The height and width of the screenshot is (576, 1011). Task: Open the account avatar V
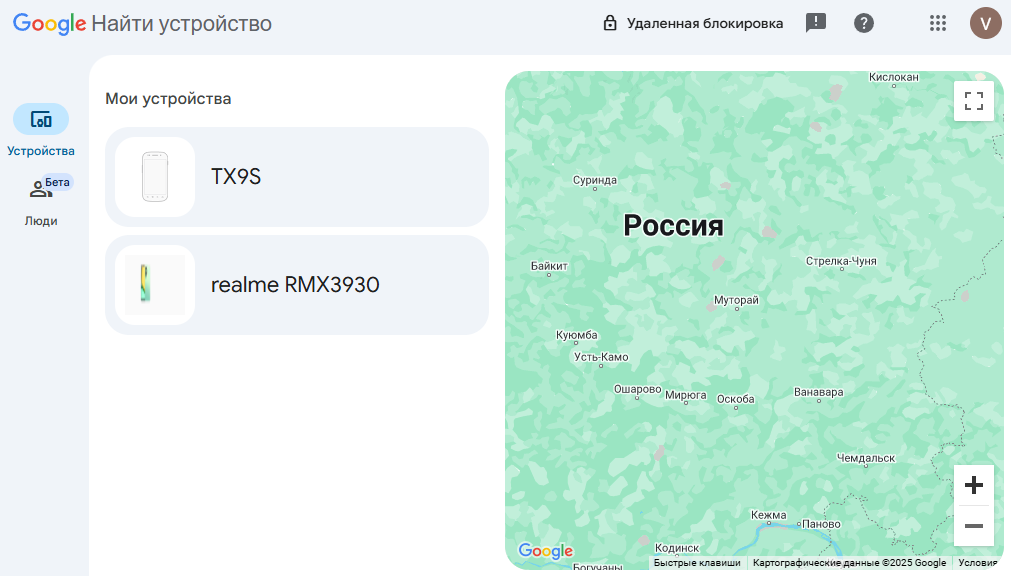pos(985,23)
